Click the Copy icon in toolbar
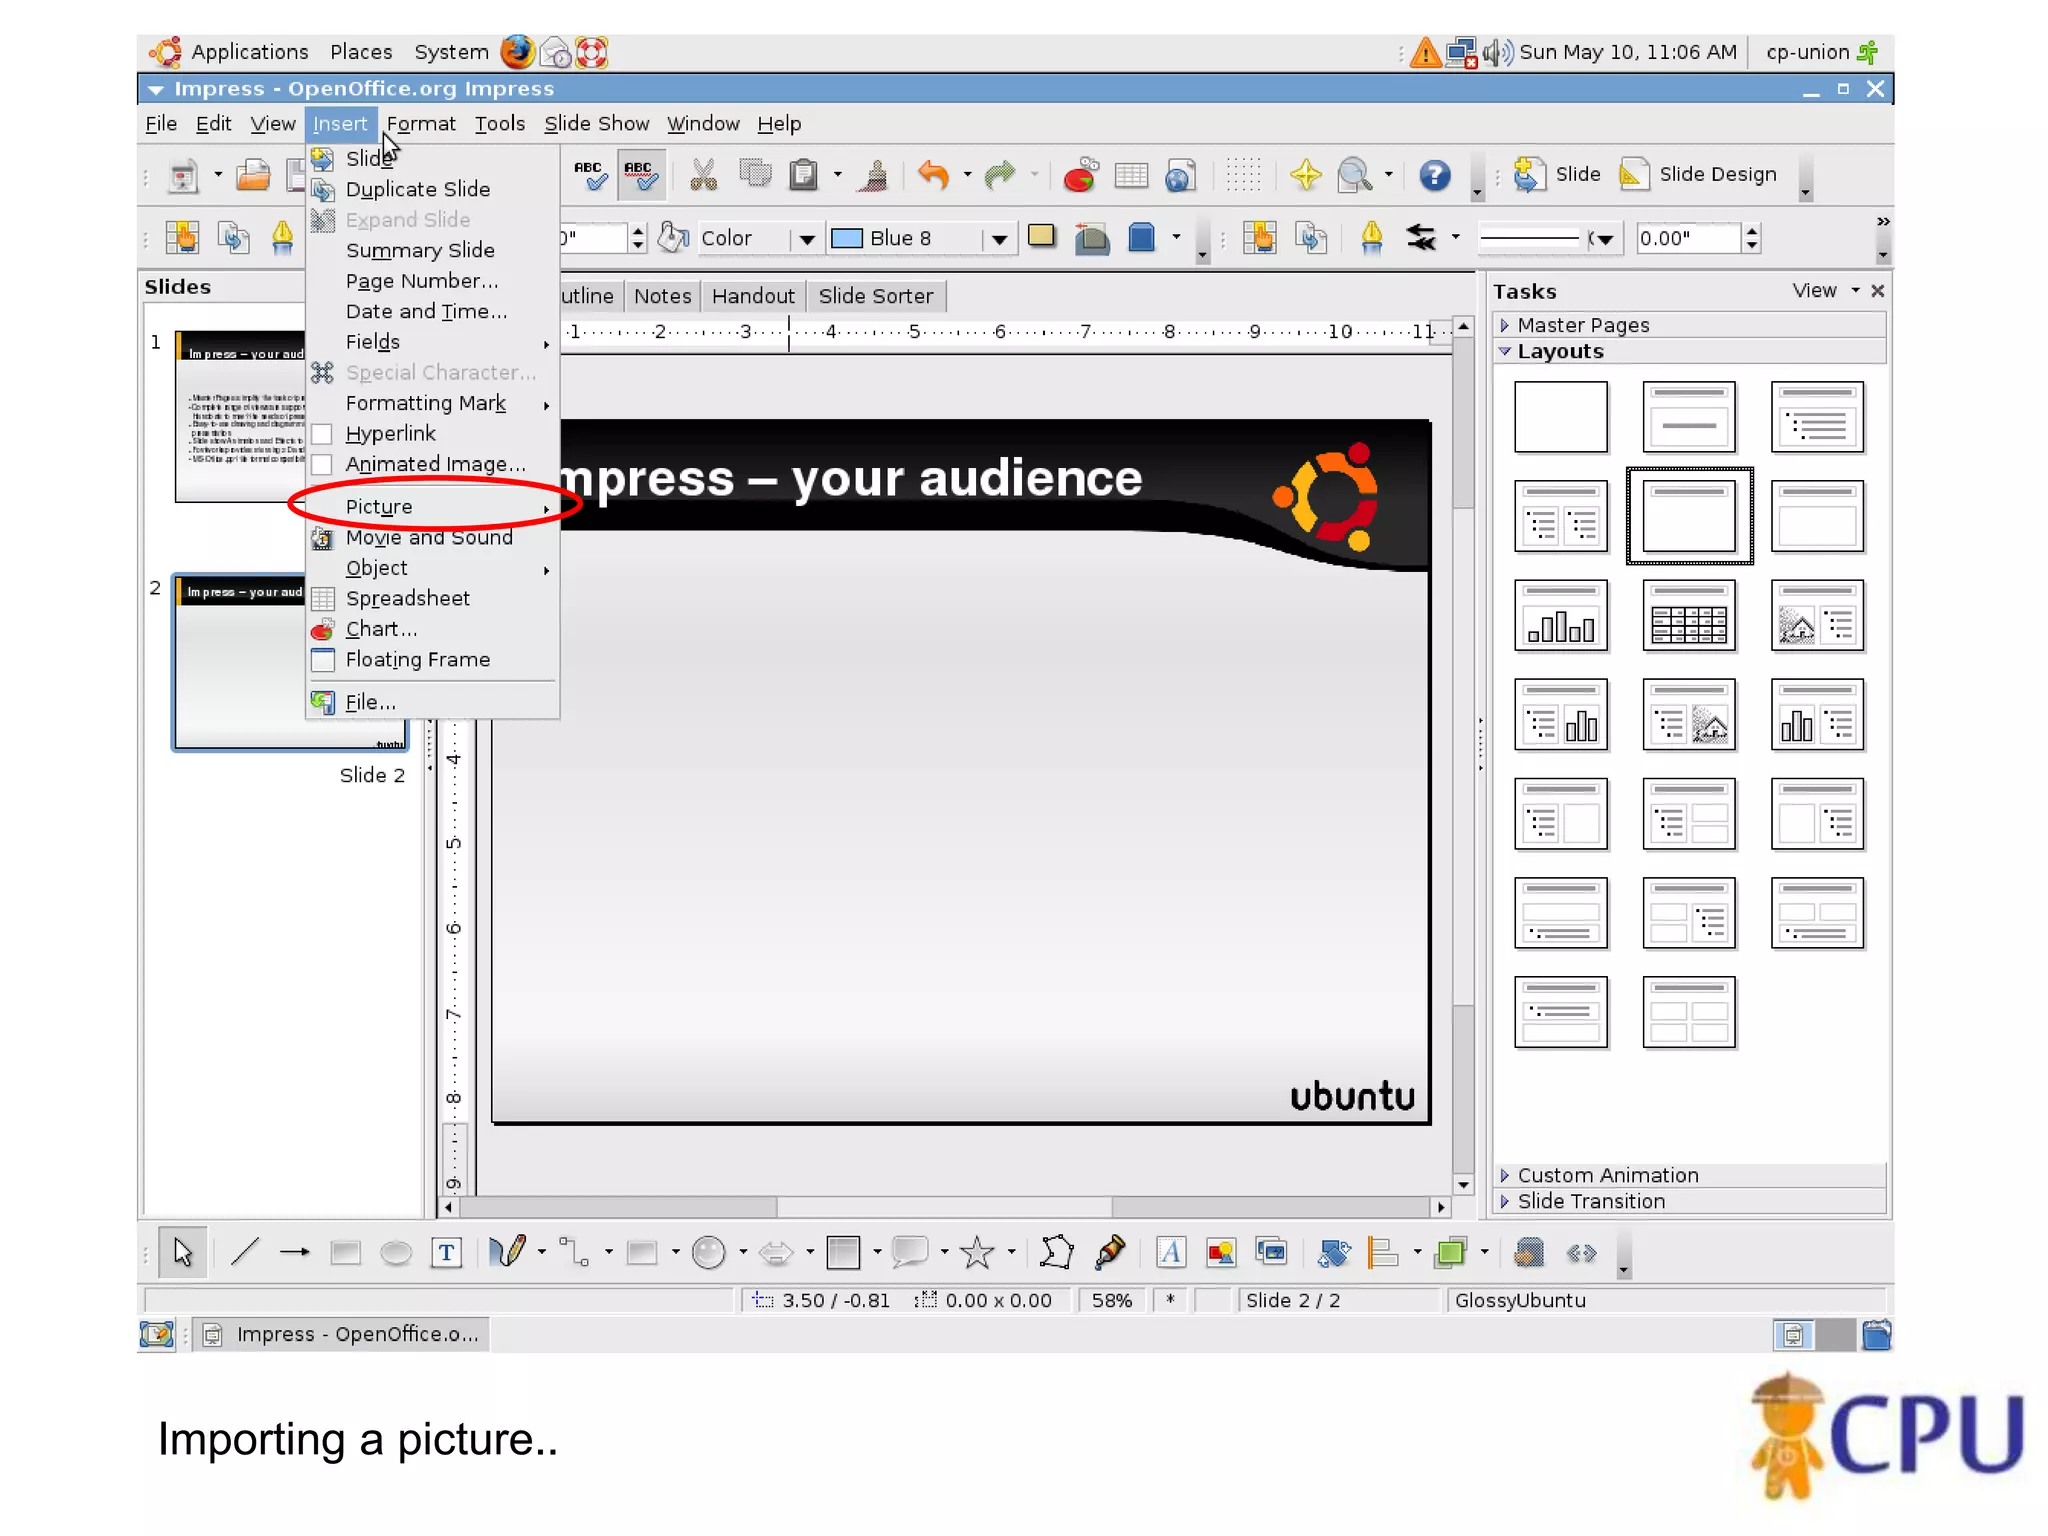 click(x=755, y=174)
